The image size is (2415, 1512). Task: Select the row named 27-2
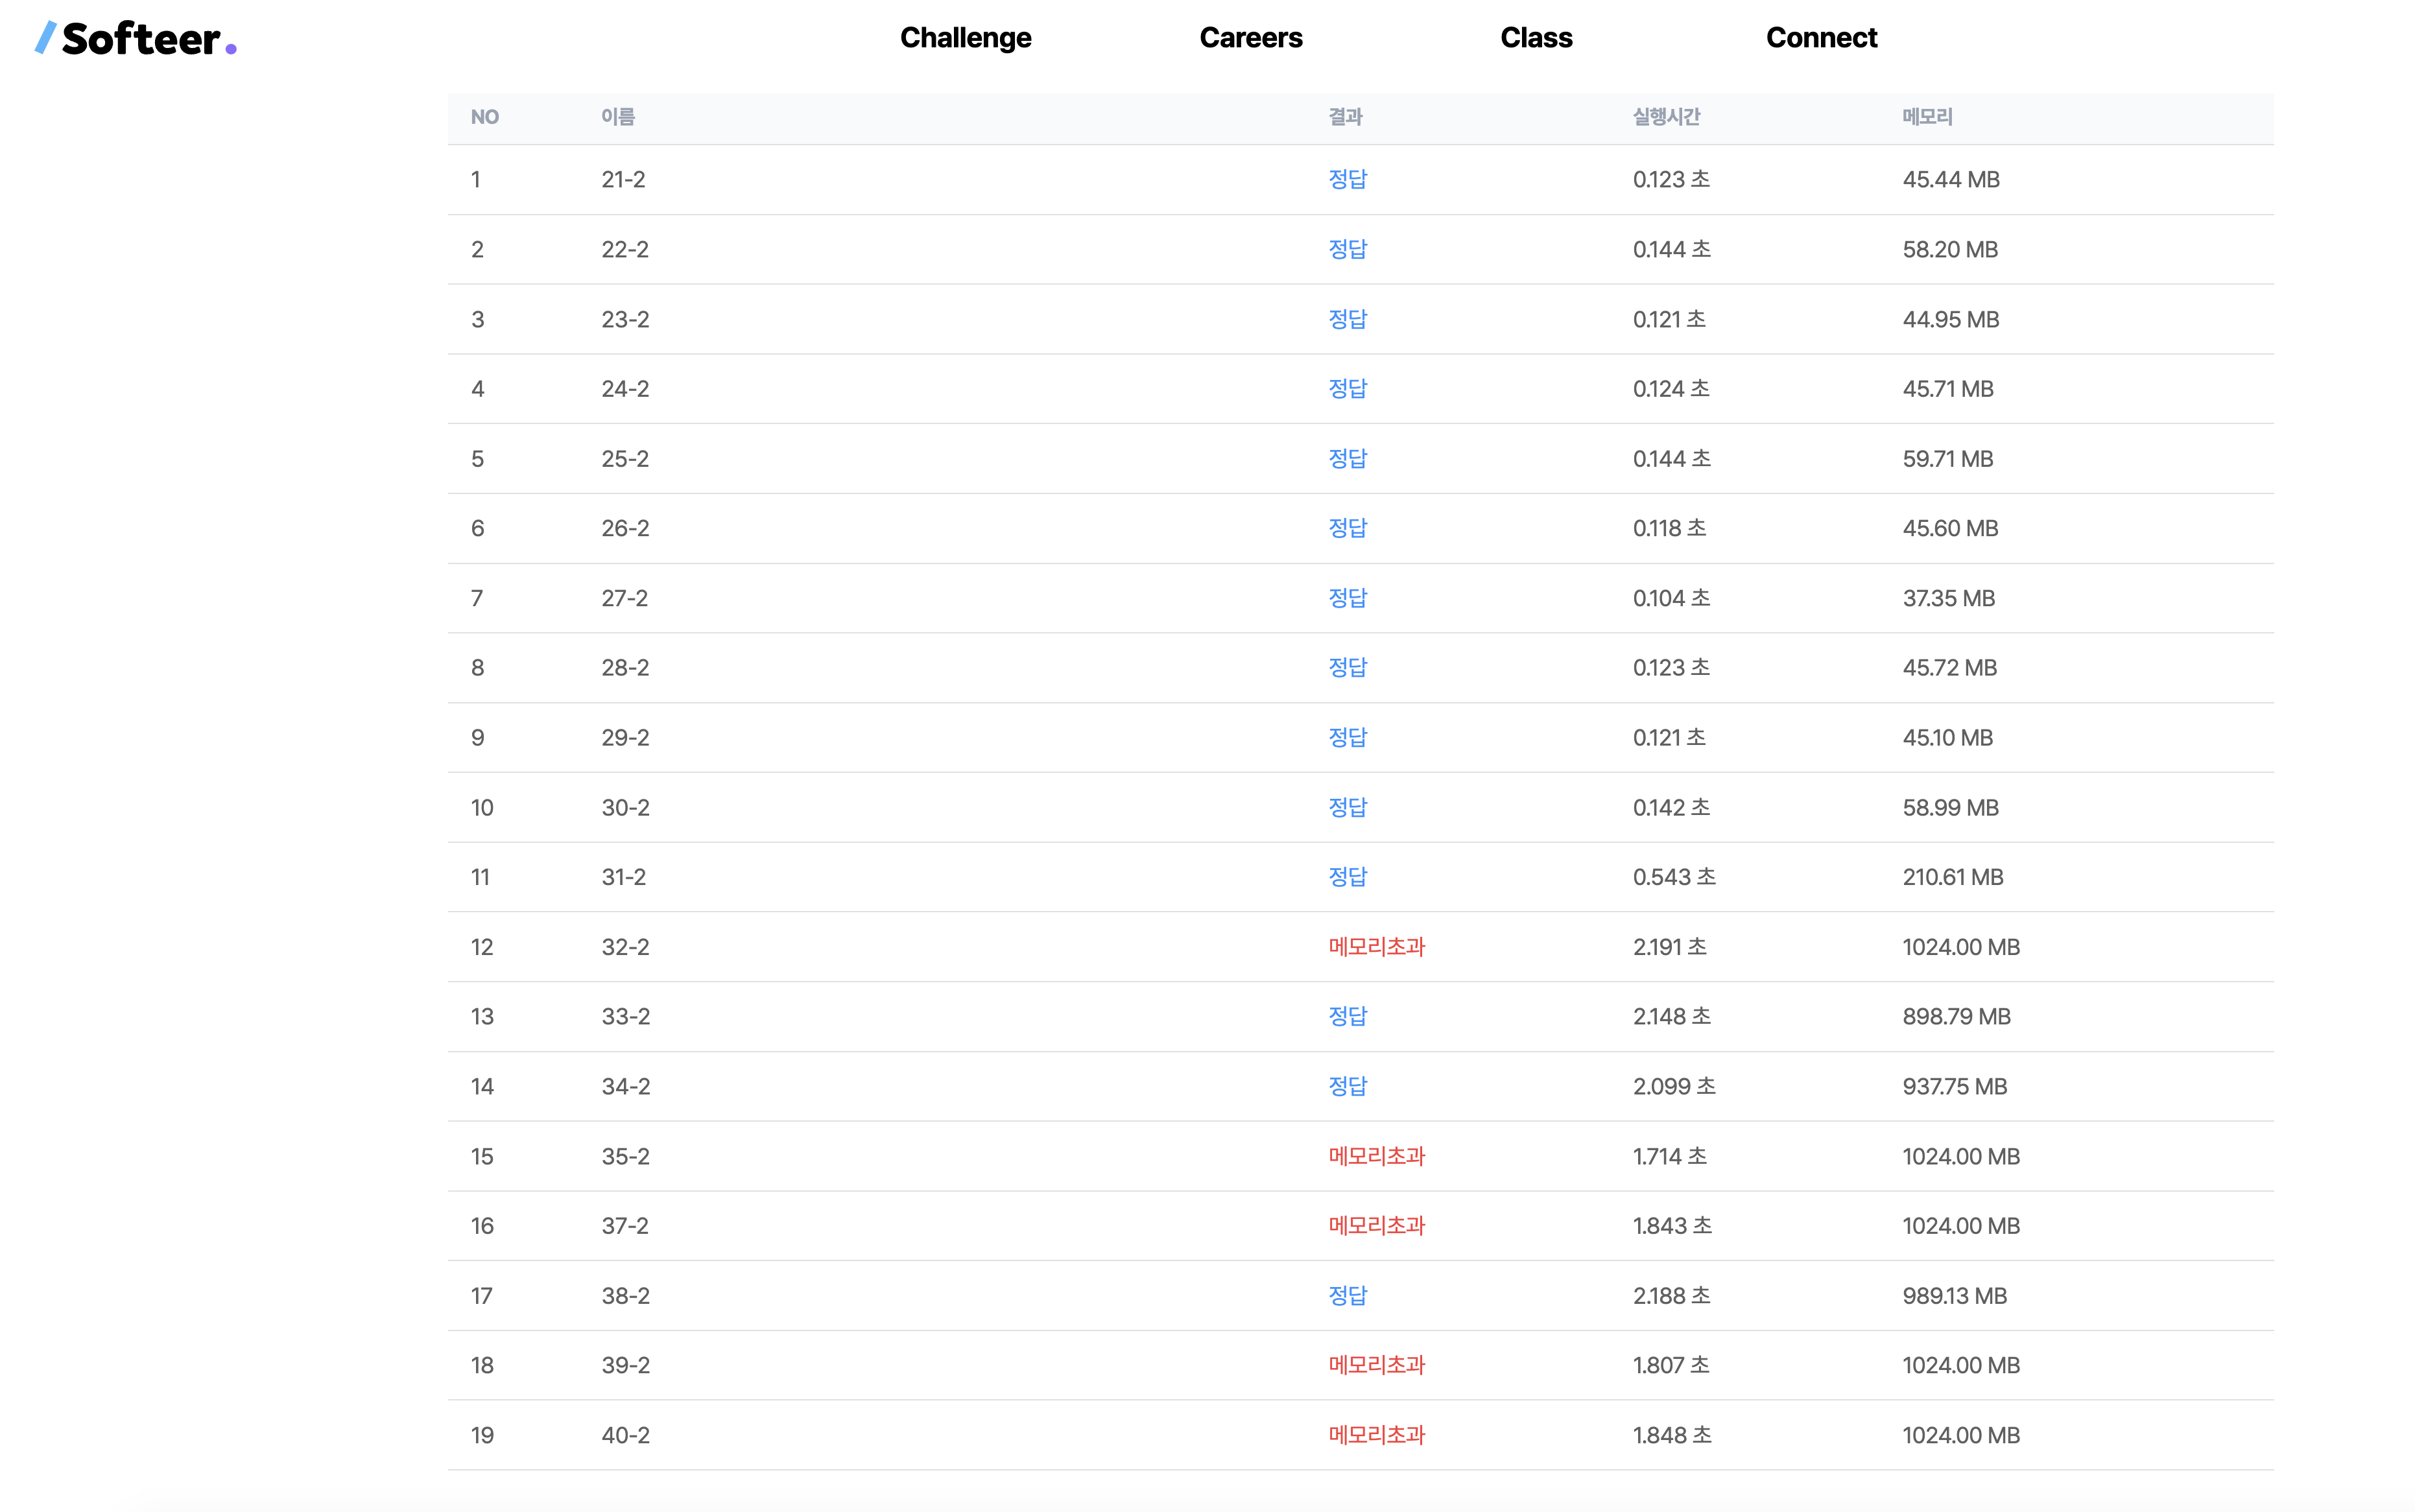tap(625, 598)
